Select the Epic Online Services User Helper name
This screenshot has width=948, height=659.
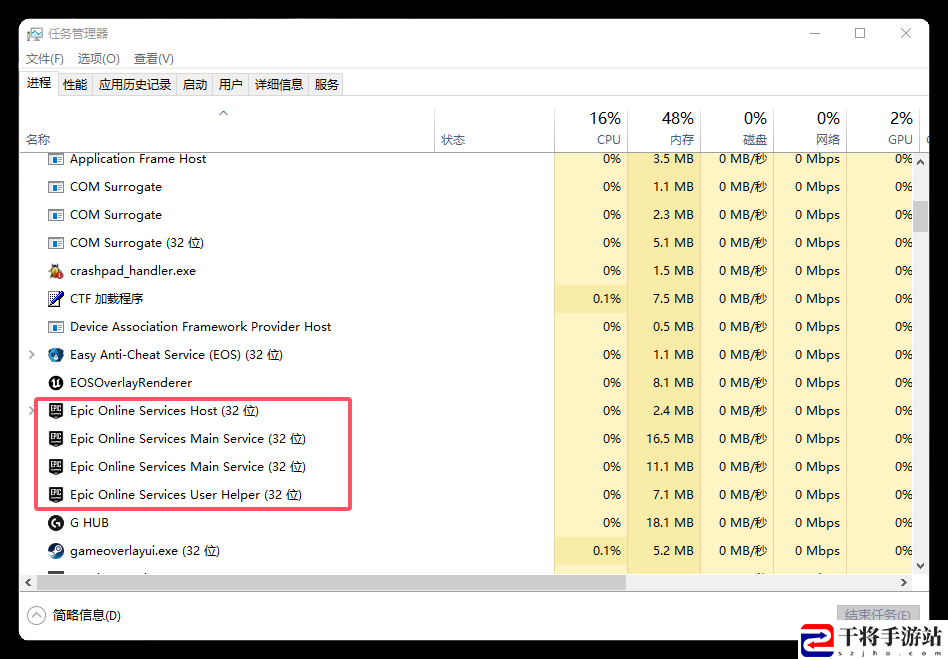pyautogui.click(x=186, y=495)
